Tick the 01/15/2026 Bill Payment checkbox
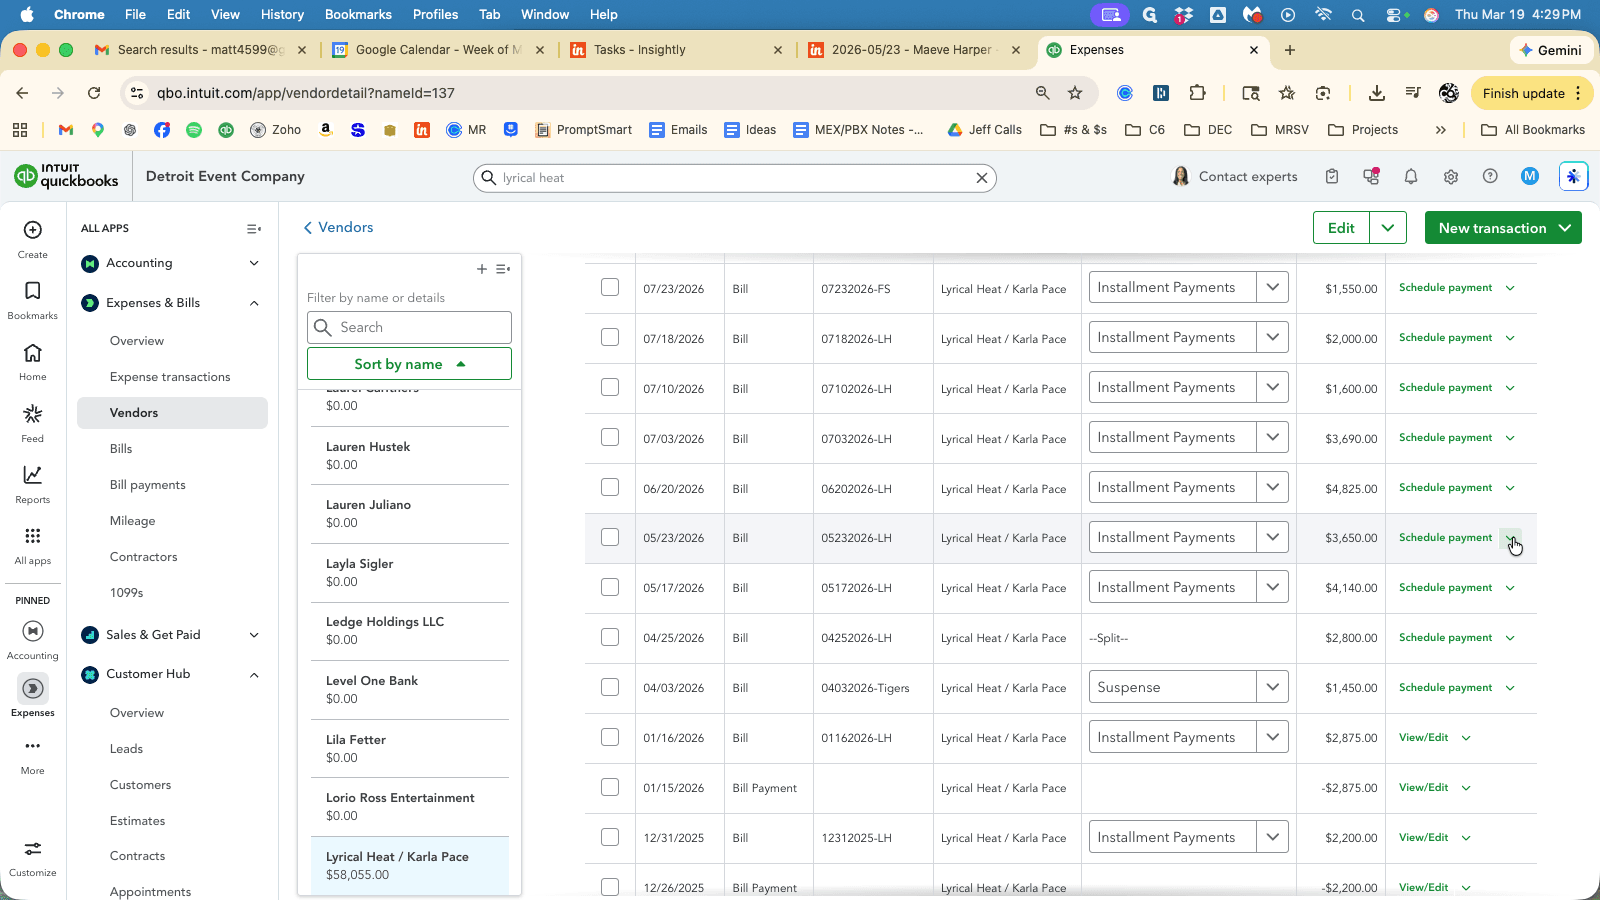The image size is (1600, 900). coord(610,787)
